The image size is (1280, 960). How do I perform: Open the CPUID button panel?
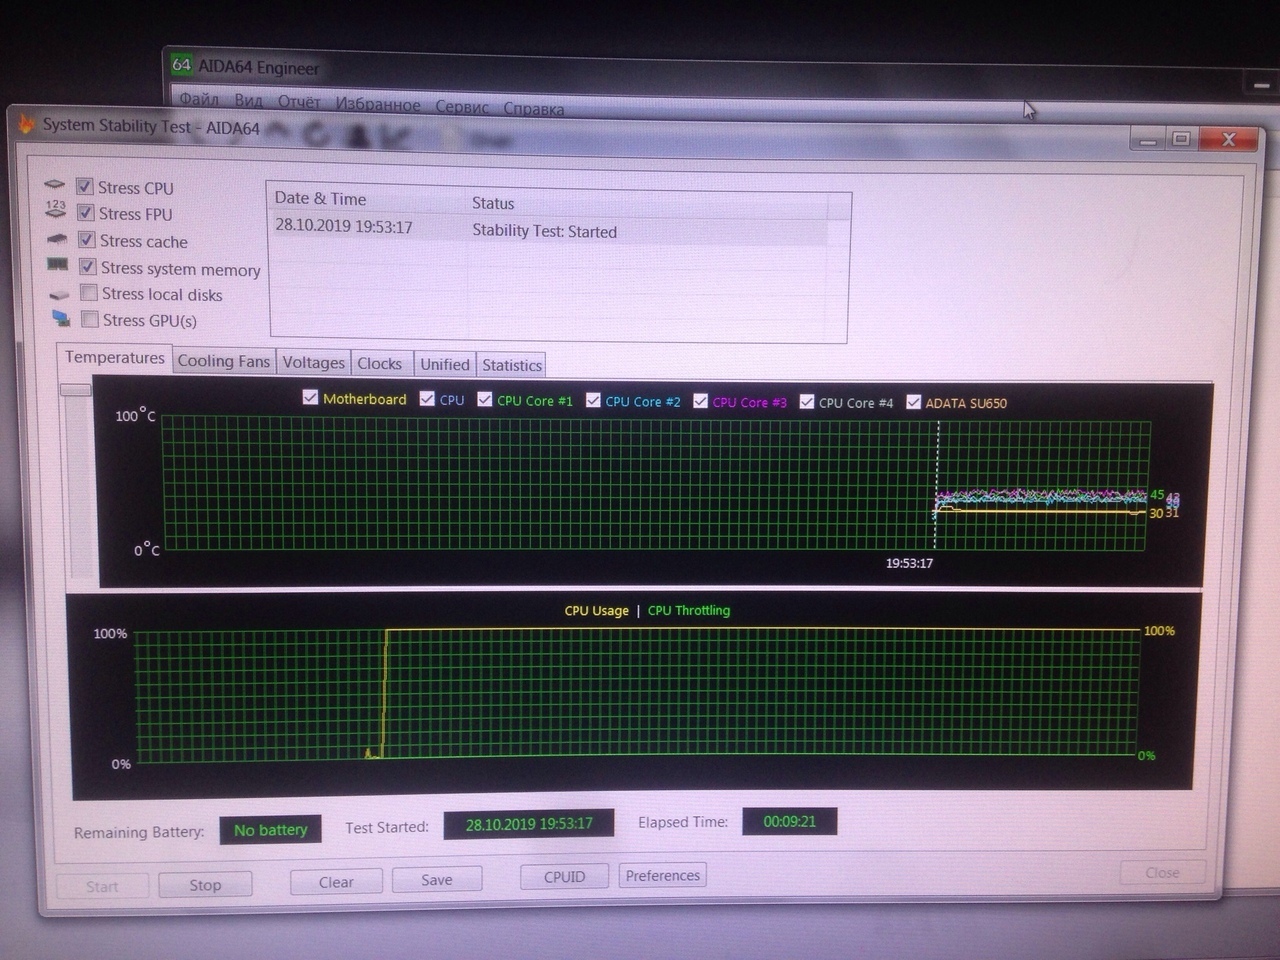point(564,877)
